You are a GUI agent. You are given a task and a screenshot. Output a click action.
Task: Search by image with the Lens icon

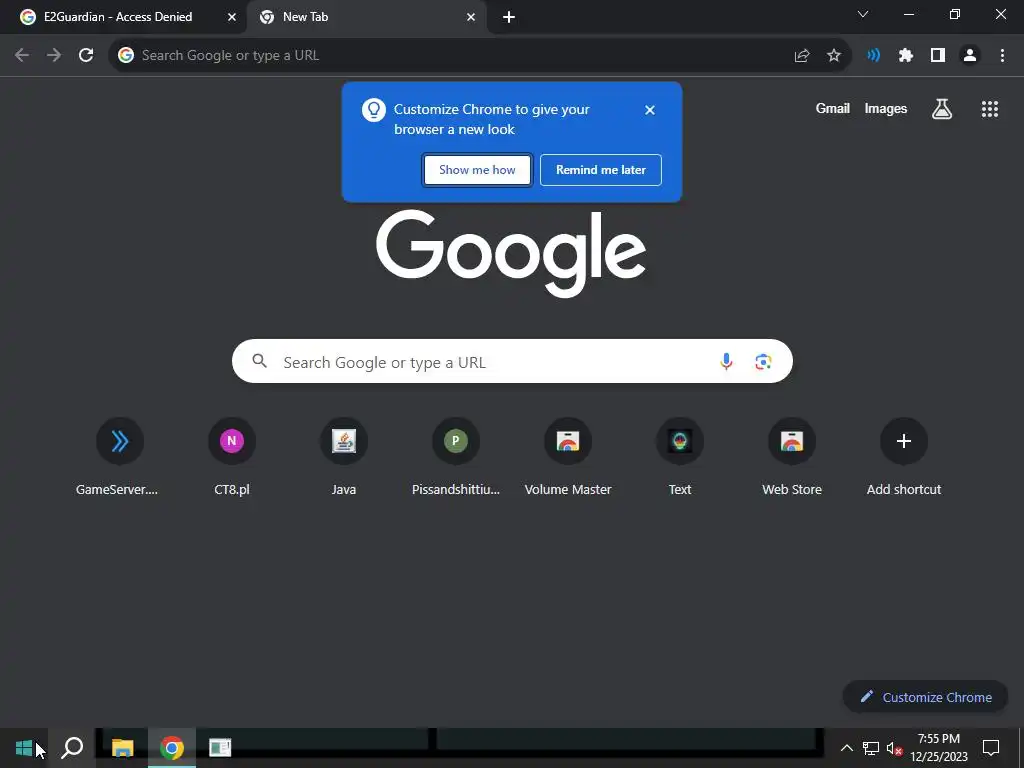pyautogui.click(x=763, y=361)
